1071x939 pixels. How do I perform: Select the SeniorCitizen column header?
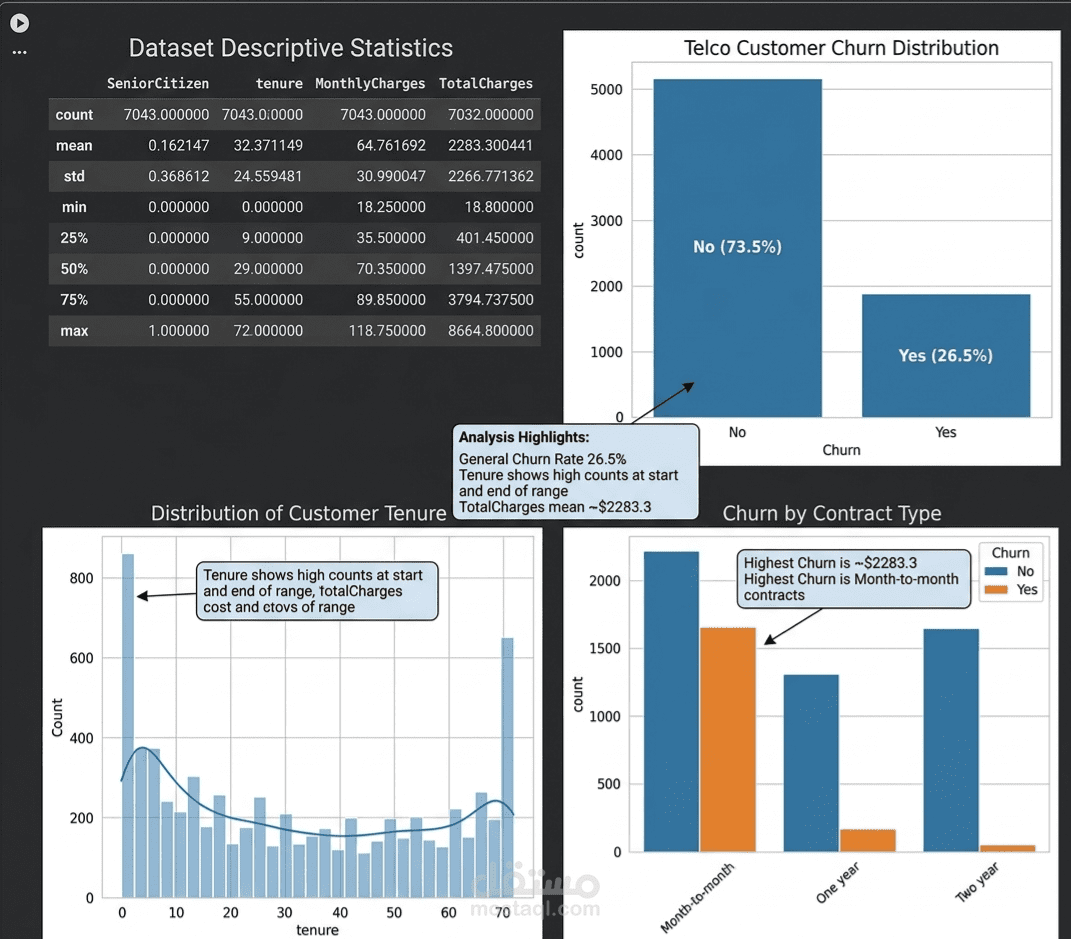tap(158, 83)
